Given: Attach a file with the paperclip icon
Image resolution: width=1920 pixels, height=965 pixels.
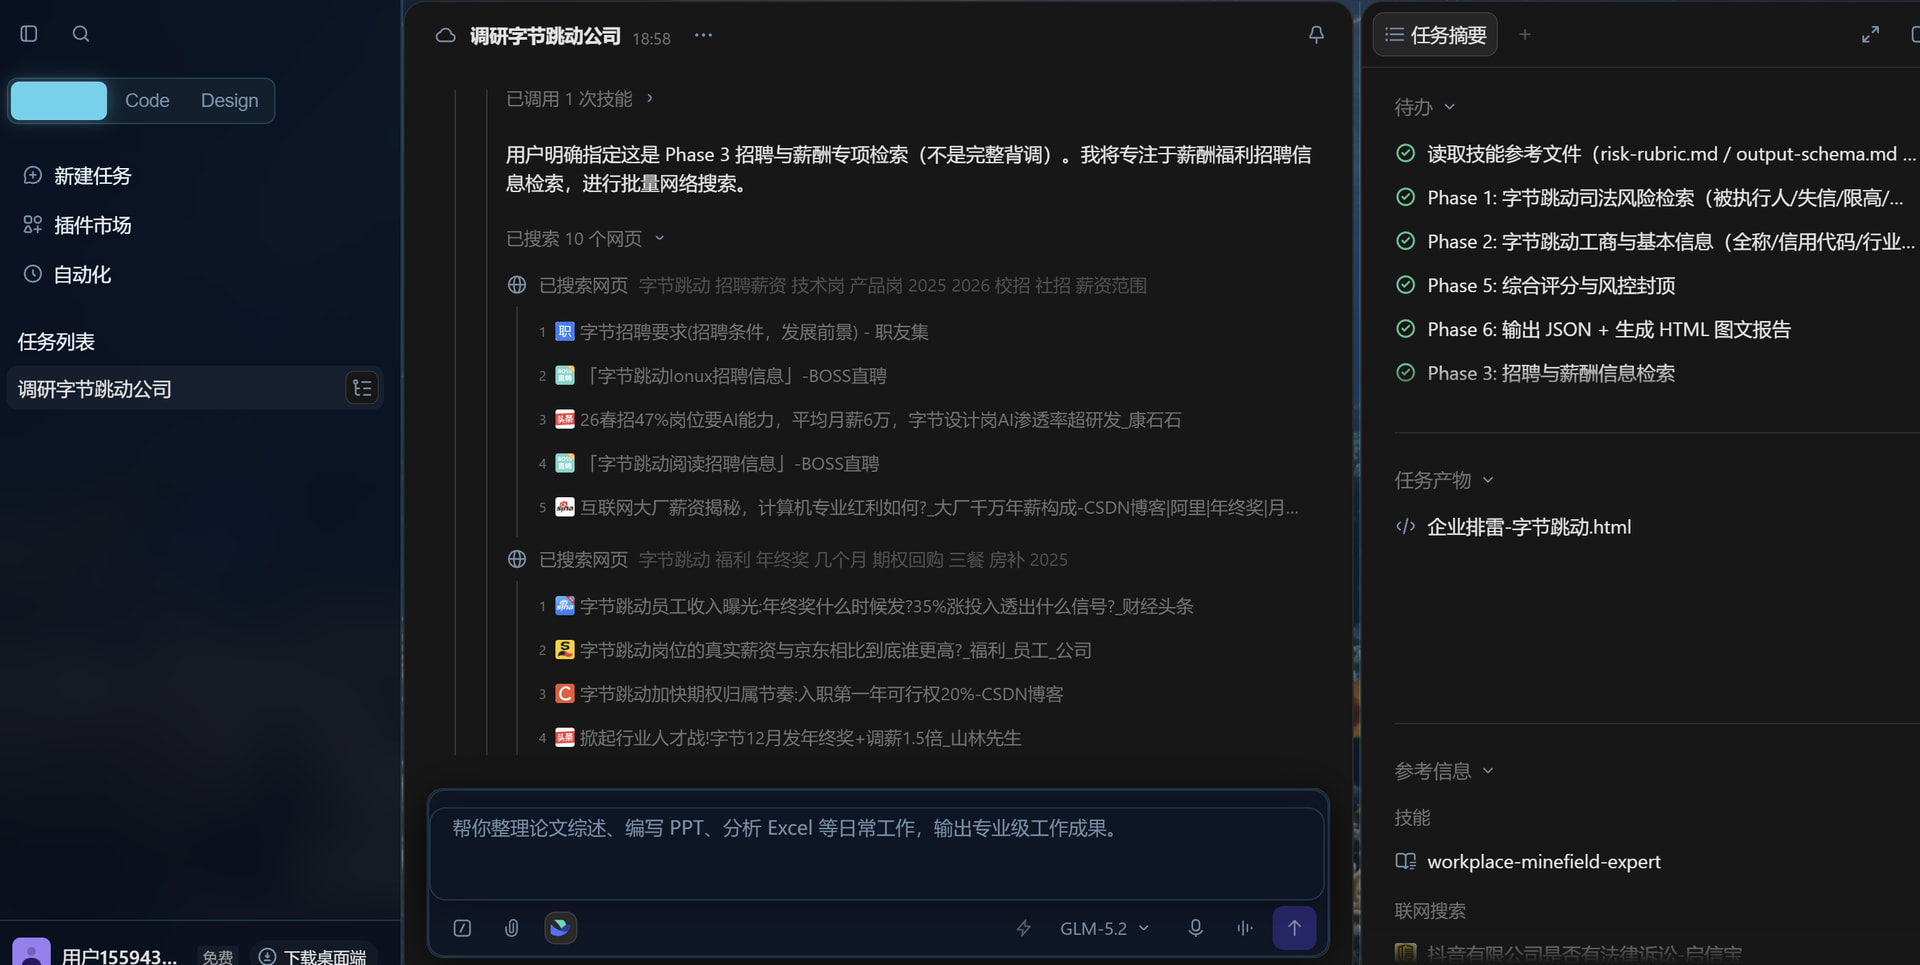Looking at the screenshot, I should point(511,928).
